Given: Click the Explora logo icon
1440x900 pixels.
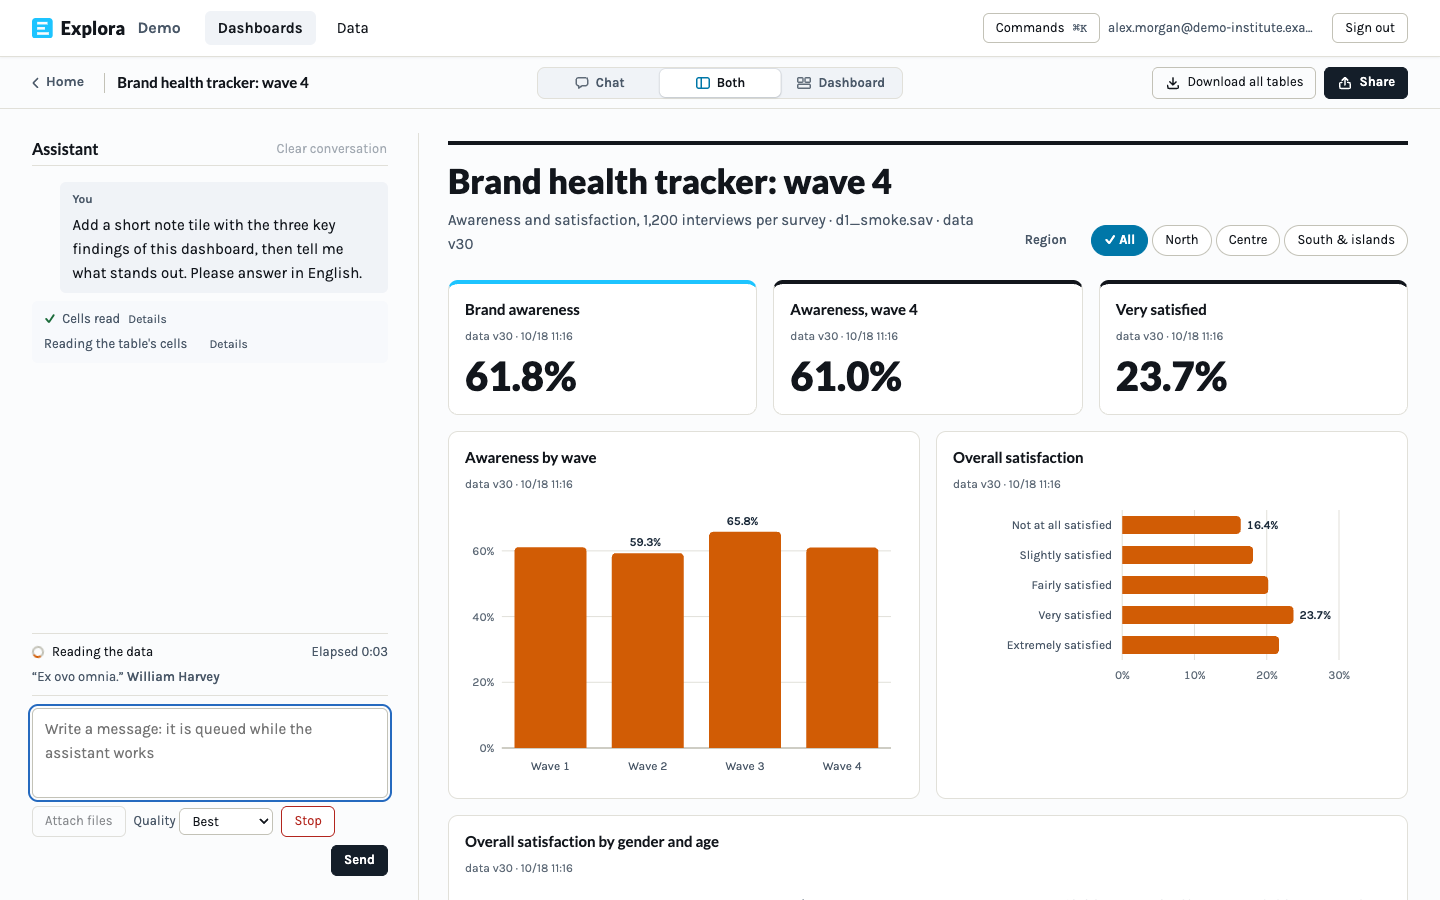Looking at the screenshot, I should click(x=42, y=28).
